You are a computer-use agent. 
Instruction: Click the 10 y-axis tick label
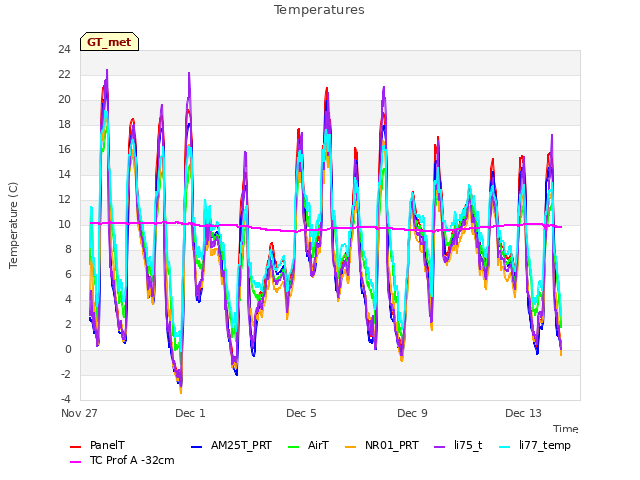click(x=64, y=224)
